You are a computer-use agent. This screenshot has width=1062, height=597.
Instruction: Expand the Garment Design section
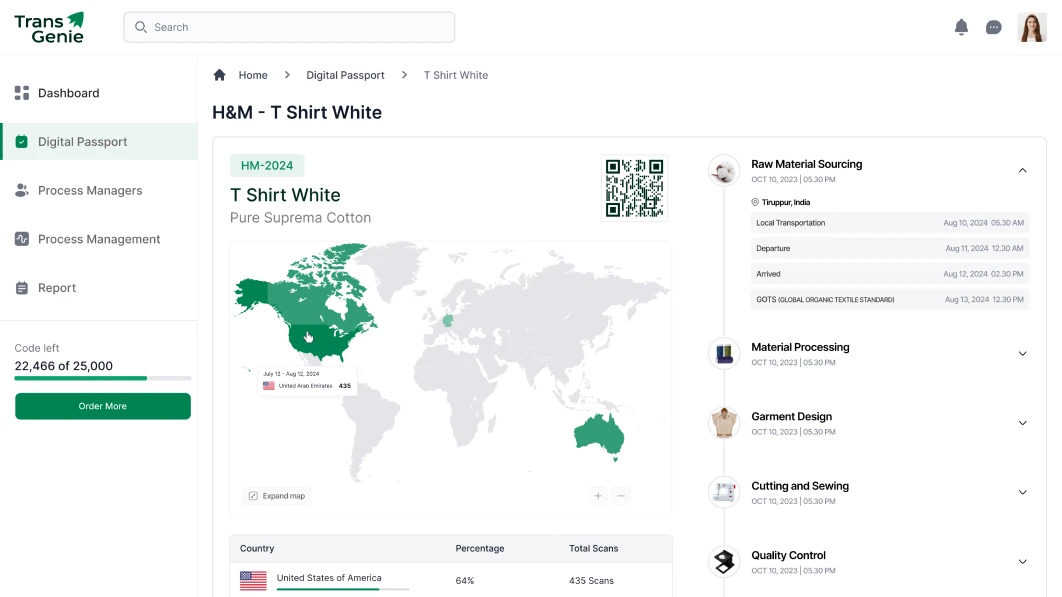tap(1023, 423)
